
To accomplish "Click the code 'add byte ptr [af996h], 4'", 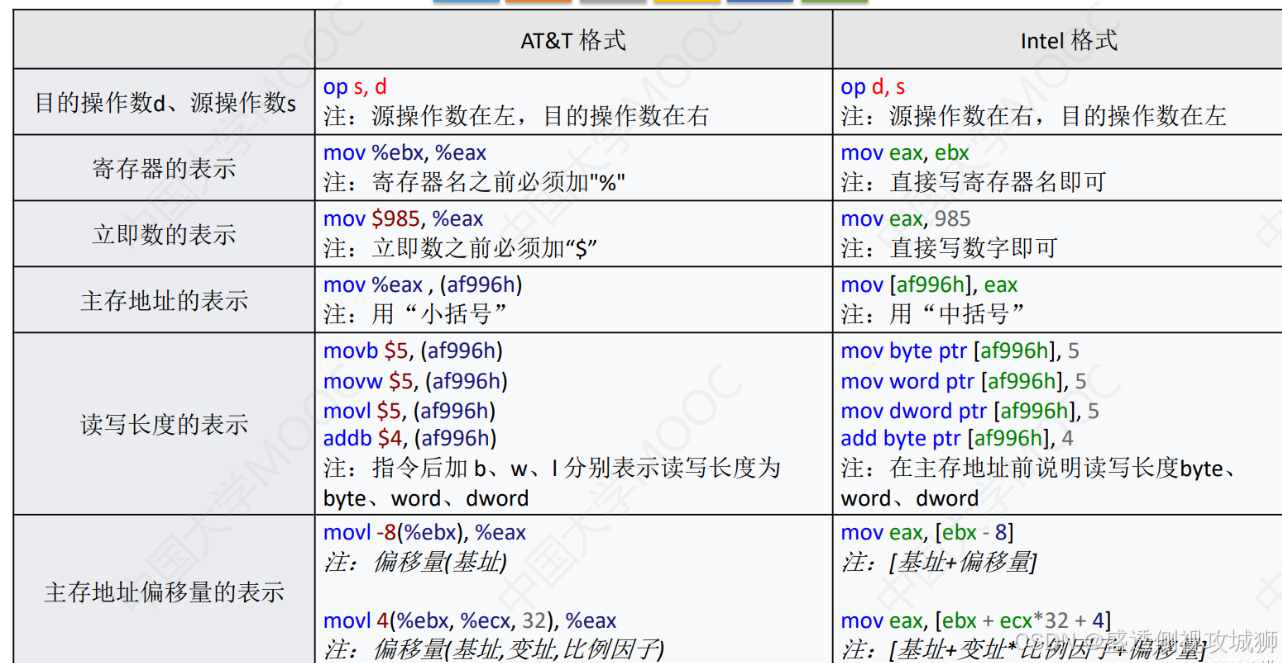I will [x=958, y=438].
